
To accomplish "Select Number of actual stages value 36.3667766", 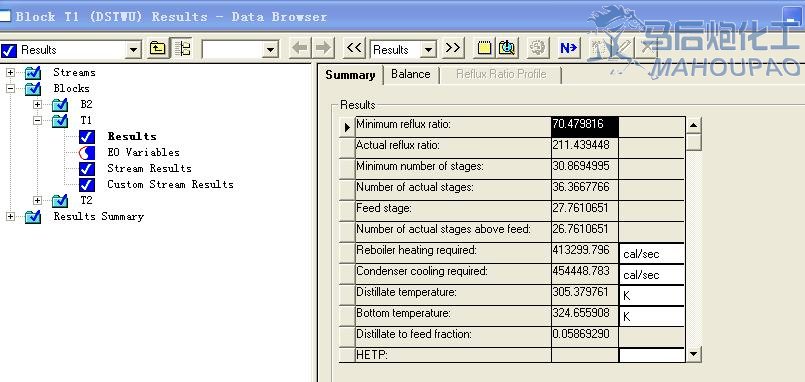I will coord(585,190).
